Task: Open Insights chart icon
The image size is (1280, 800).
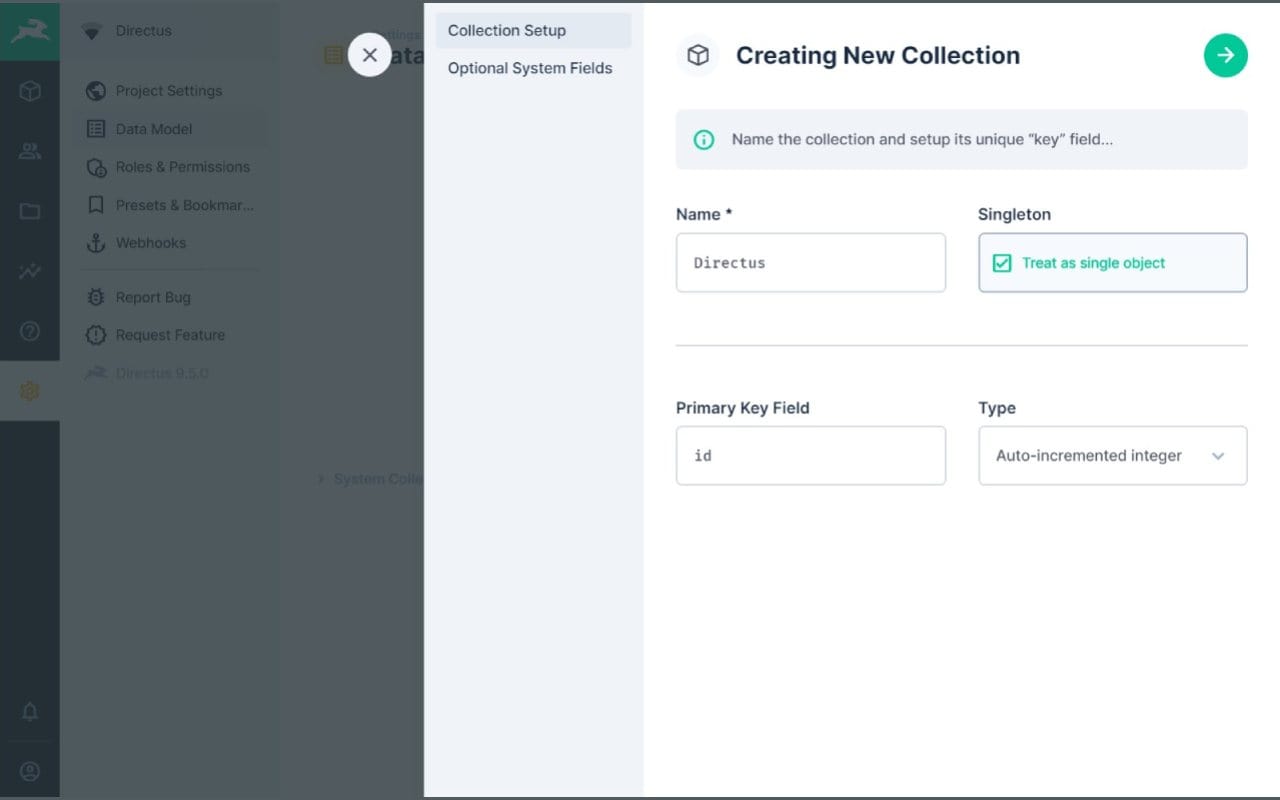Action: pyautogui.click(x=30, y=271)
